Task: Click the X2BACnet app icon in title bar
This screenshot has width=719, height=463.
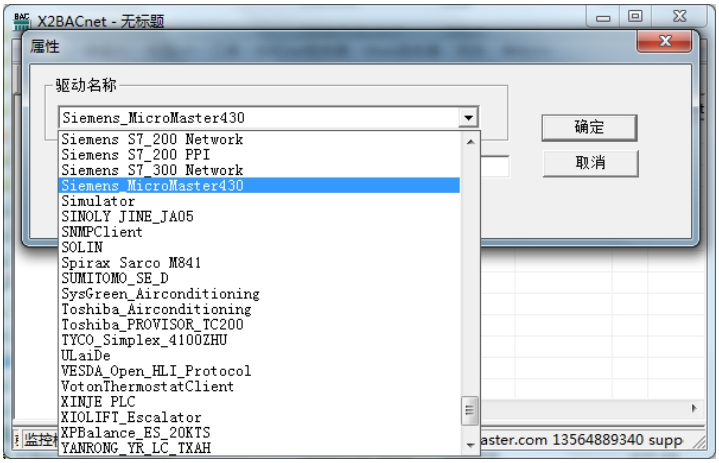Action: point(22,21)
